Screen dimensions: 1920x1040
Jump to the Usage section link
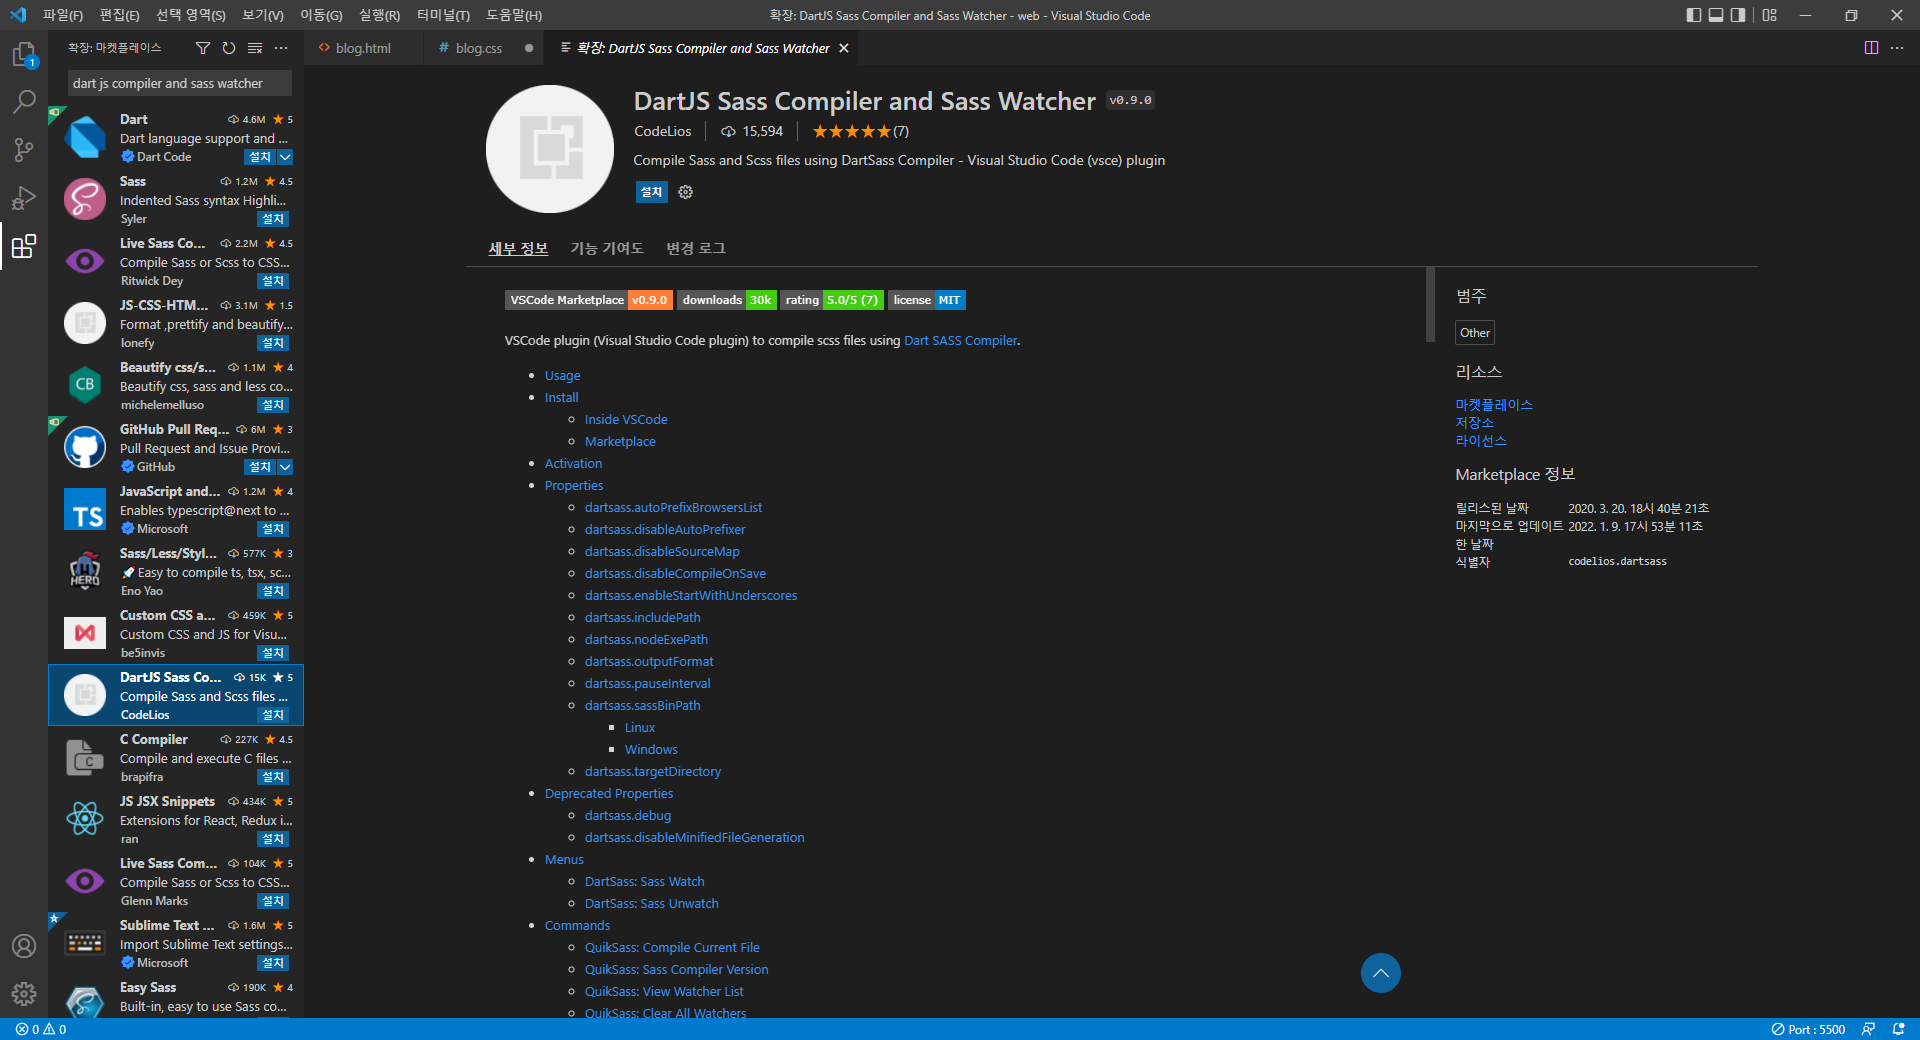[x=562, y=376]
